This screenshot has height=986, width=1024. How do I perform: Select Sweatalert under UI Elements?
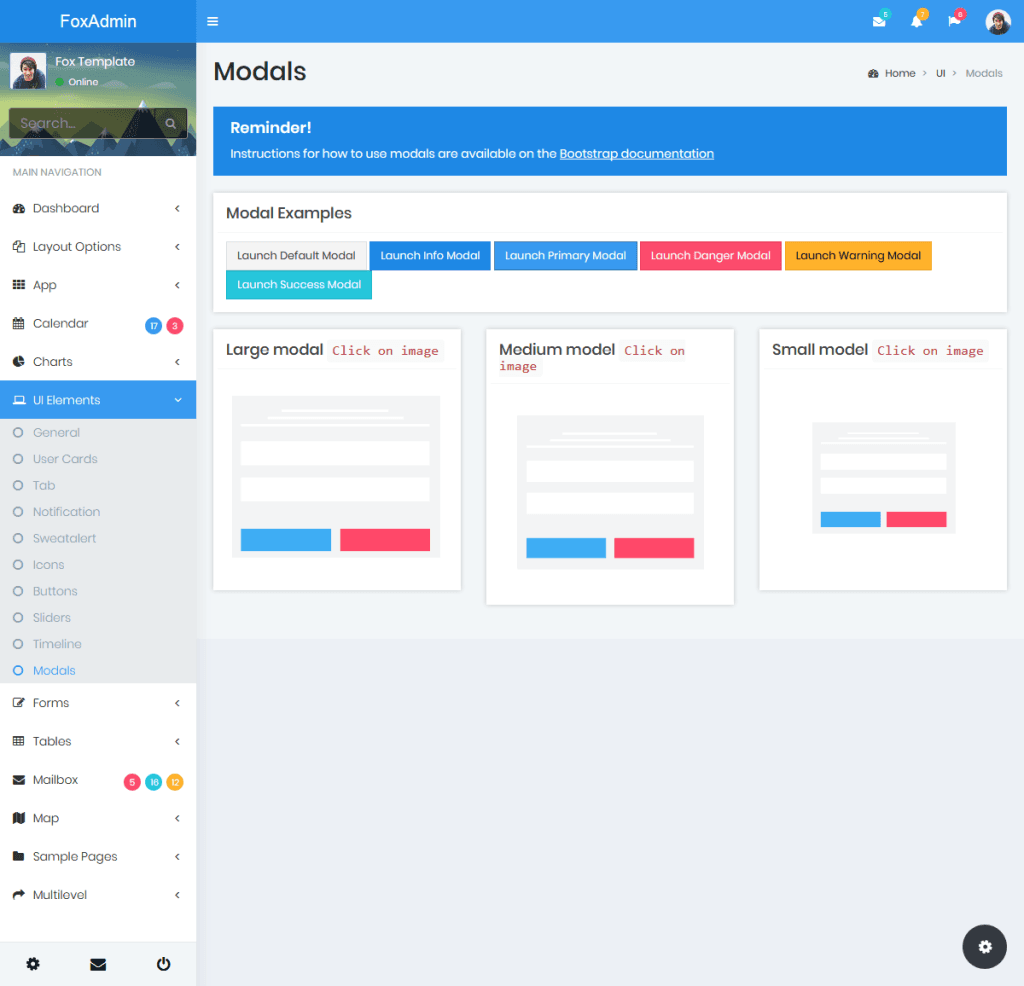pyautogui.click(x=64, y=538)
